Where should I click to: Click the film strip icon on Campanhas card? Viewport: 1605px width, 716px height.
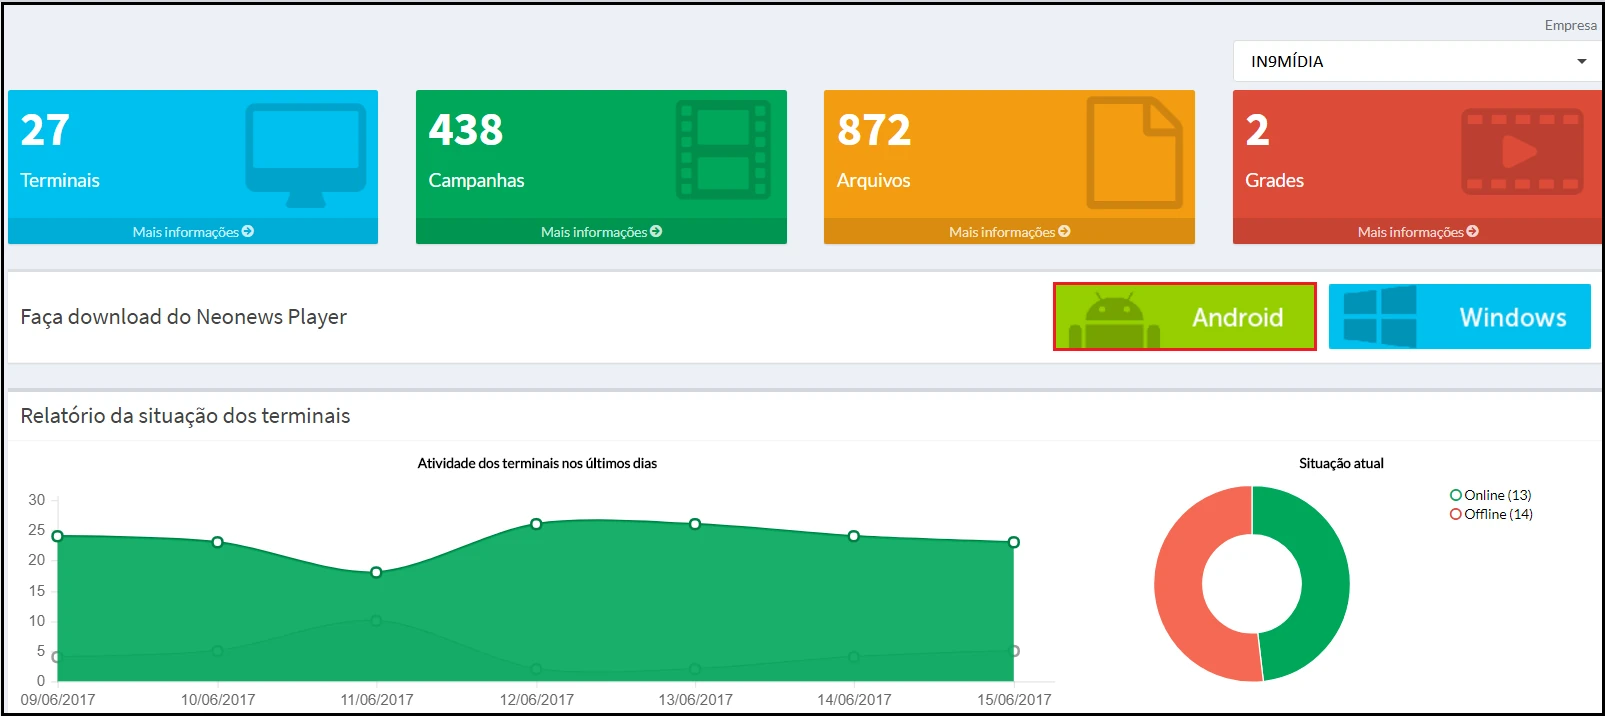tap(723, 149)
